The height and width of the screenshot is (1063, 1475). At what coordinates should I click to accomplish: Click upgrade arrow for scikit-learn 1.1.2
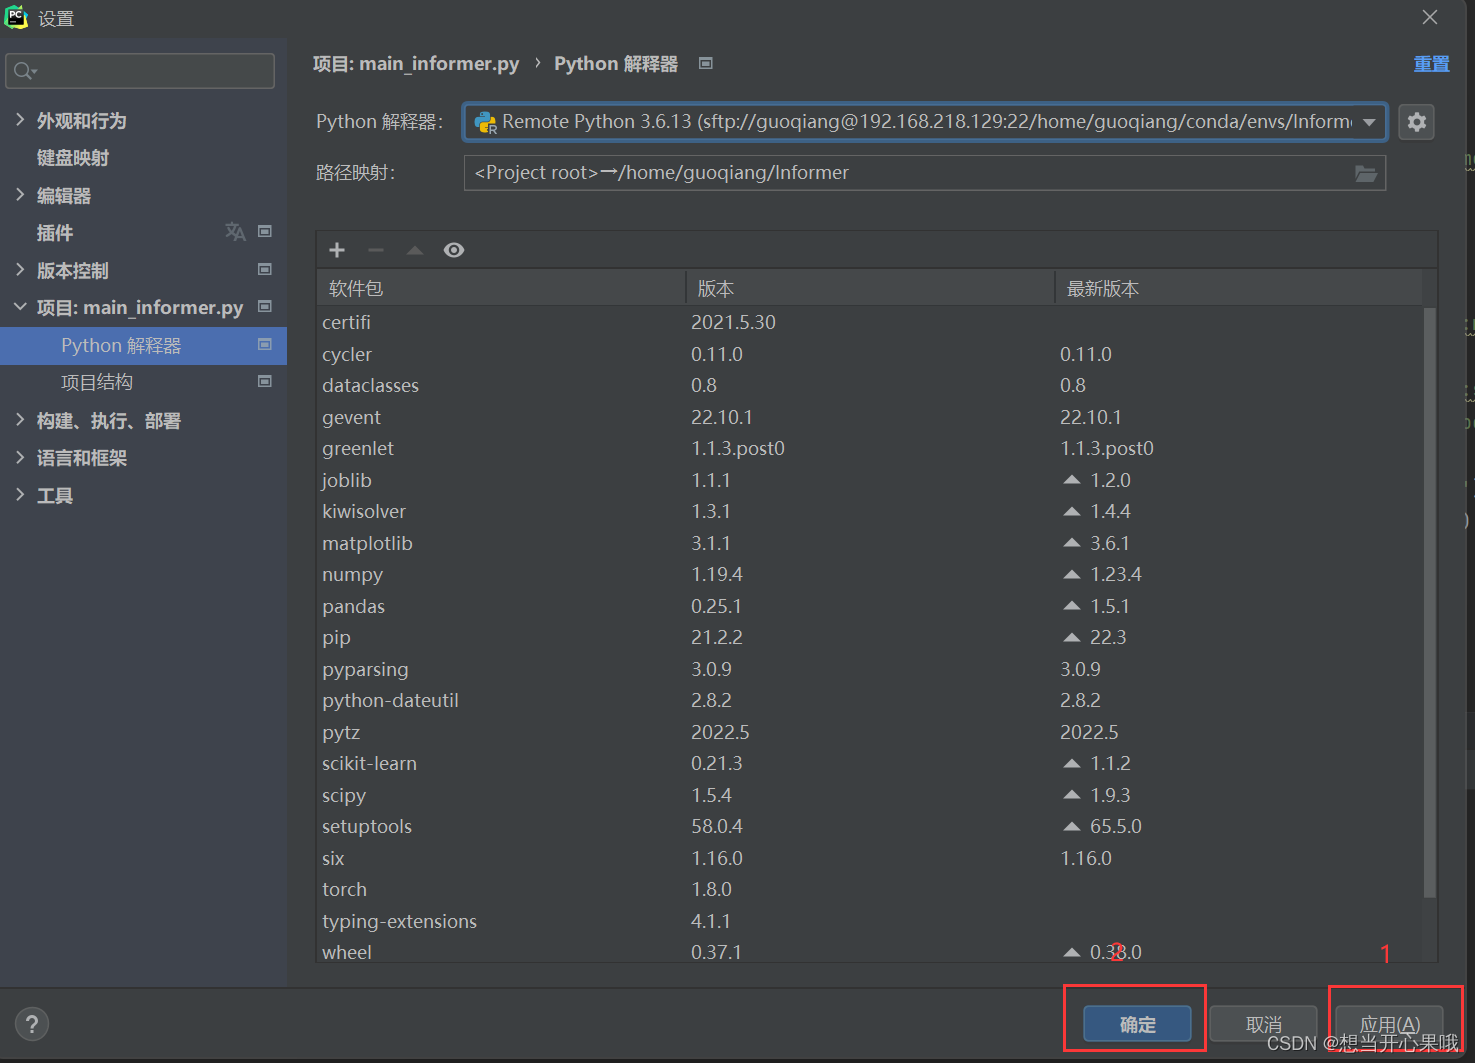[1072, 763]
